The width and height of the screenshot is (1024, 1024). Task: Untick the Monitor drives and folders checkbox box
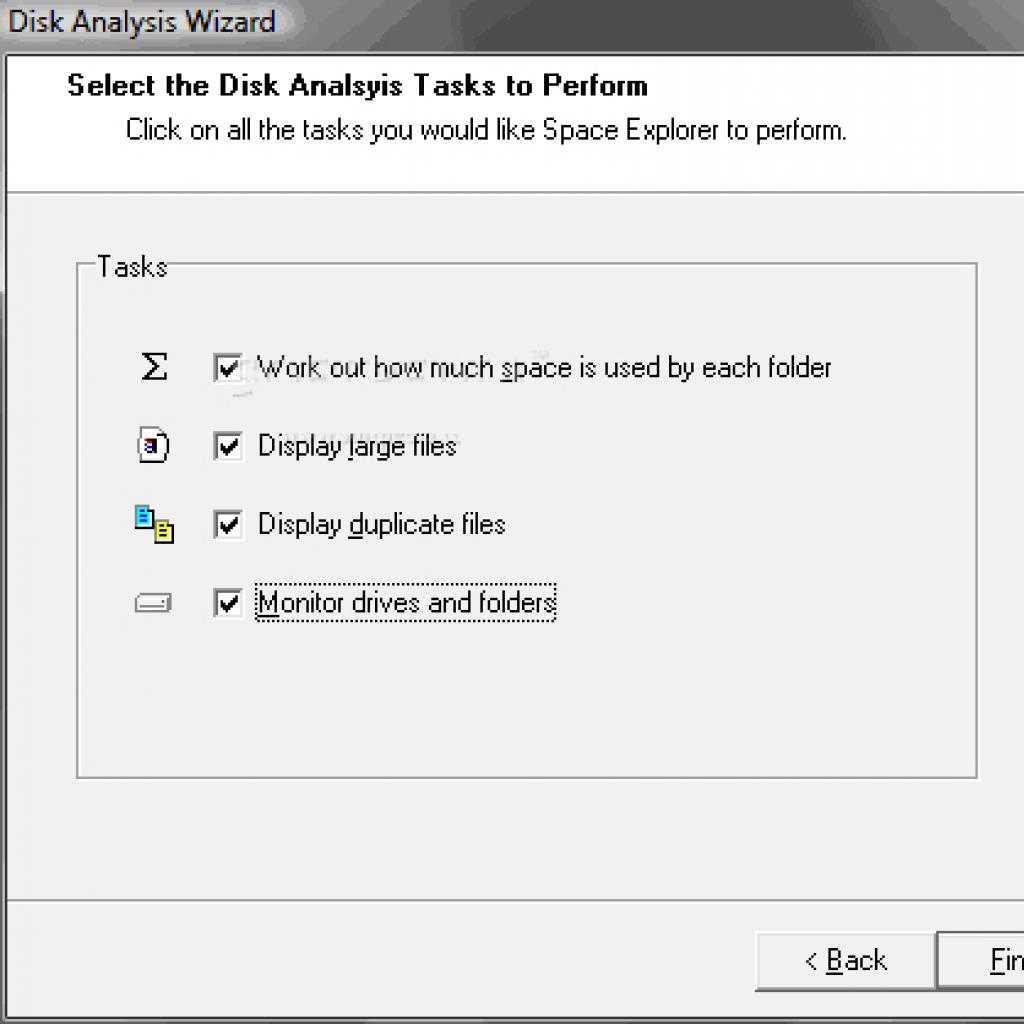[228, 603]
